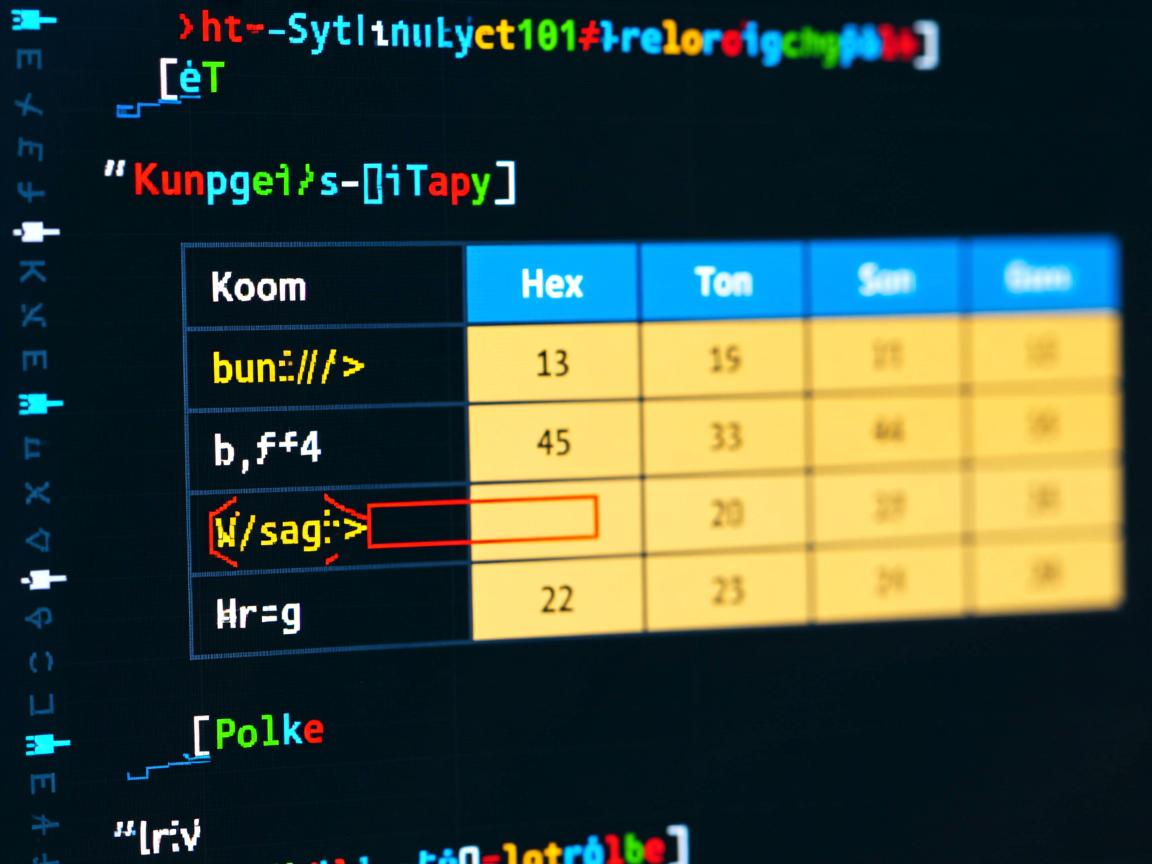
Task: Select the Ton column header
Action: pos(723,282)
